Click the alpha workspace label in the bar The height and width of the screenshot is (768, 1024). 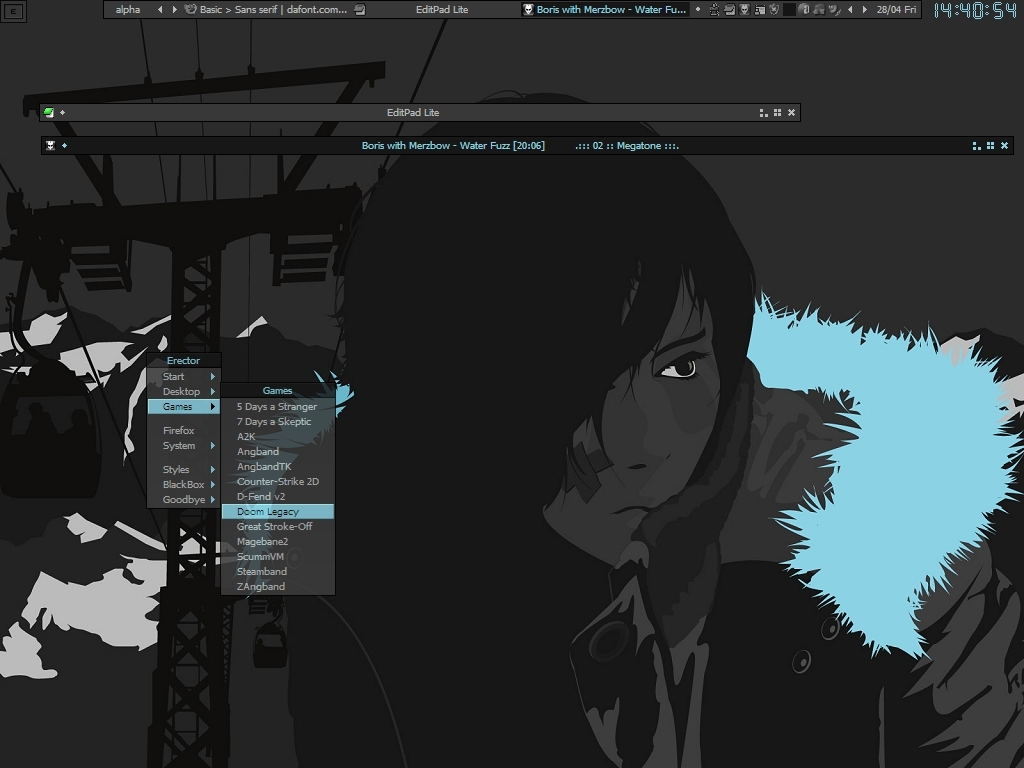pos(128,10)
